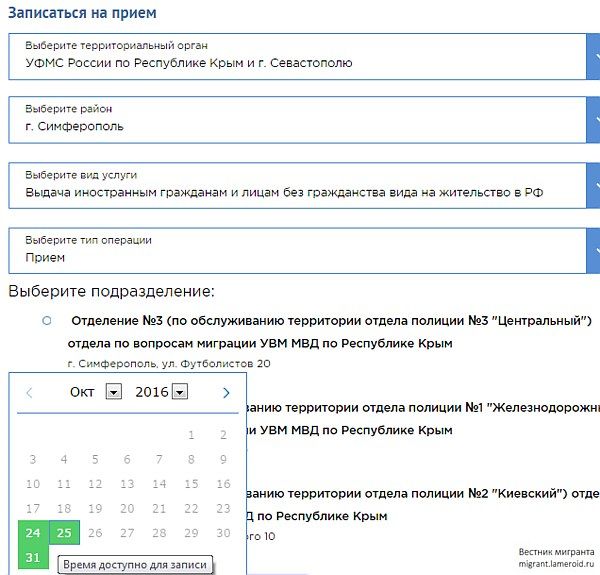The image size is (600, 575).
Task: Click the Отделение №3 Центральный department title
Action: (x=329, y=332)
